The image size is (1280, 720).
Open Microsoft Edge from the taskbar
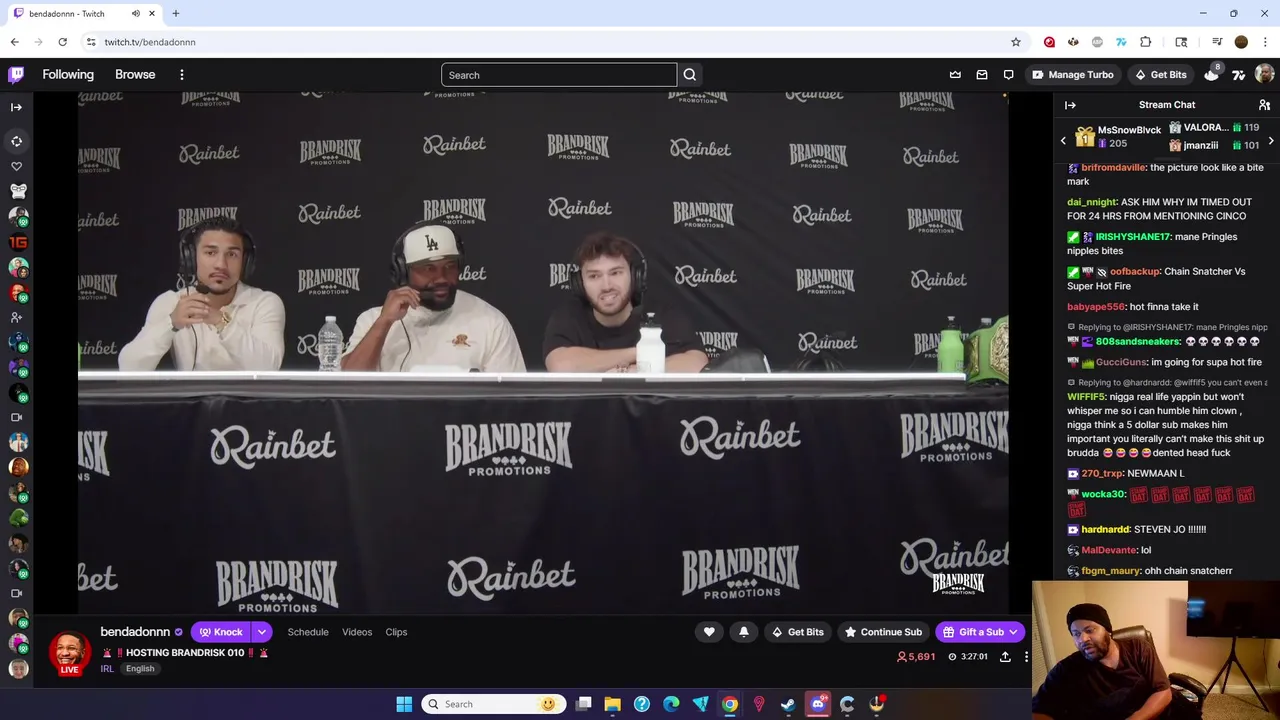click(x=671, y=704)
